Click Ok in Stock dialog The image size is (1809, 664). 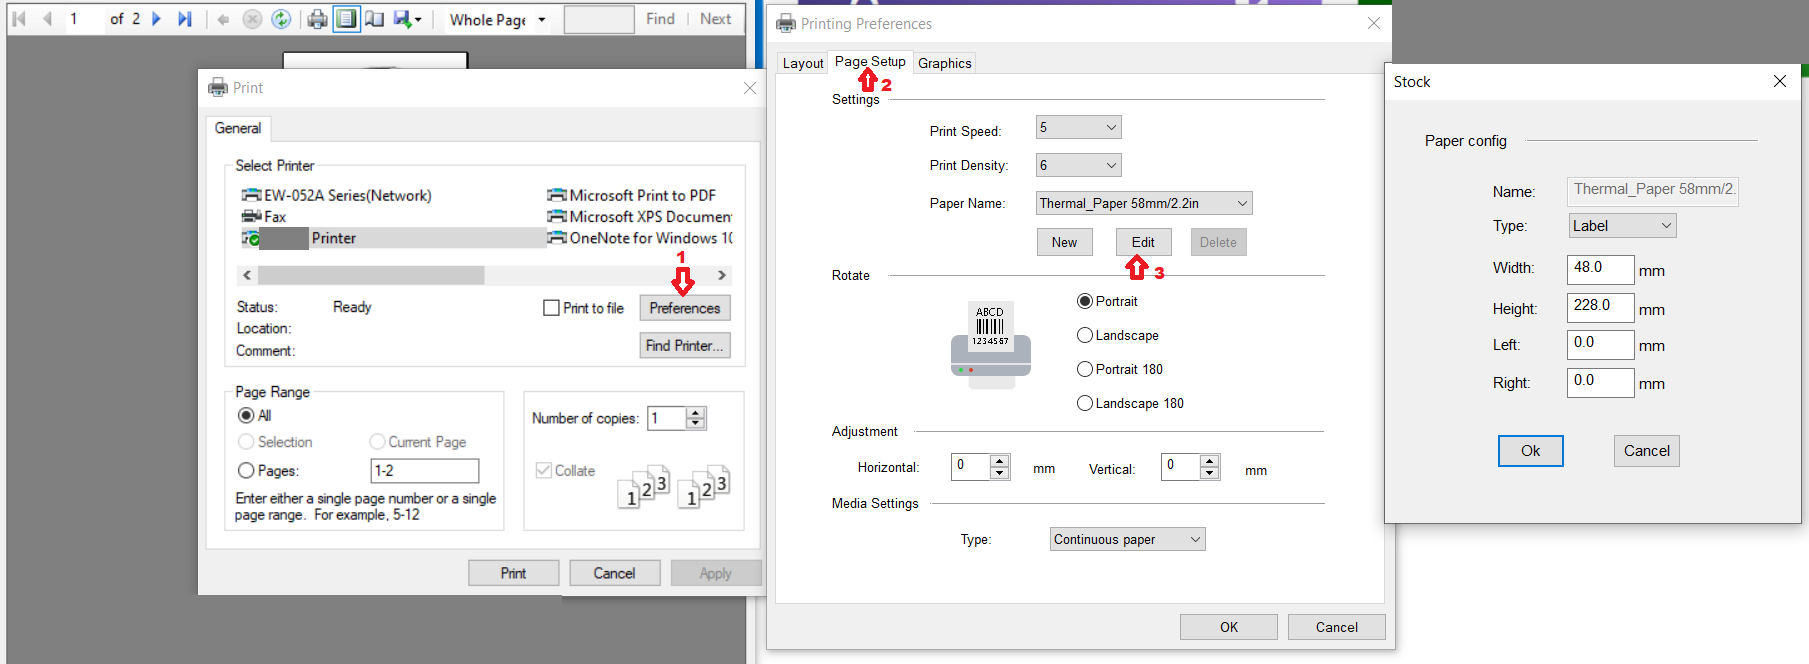[1531, 451]
